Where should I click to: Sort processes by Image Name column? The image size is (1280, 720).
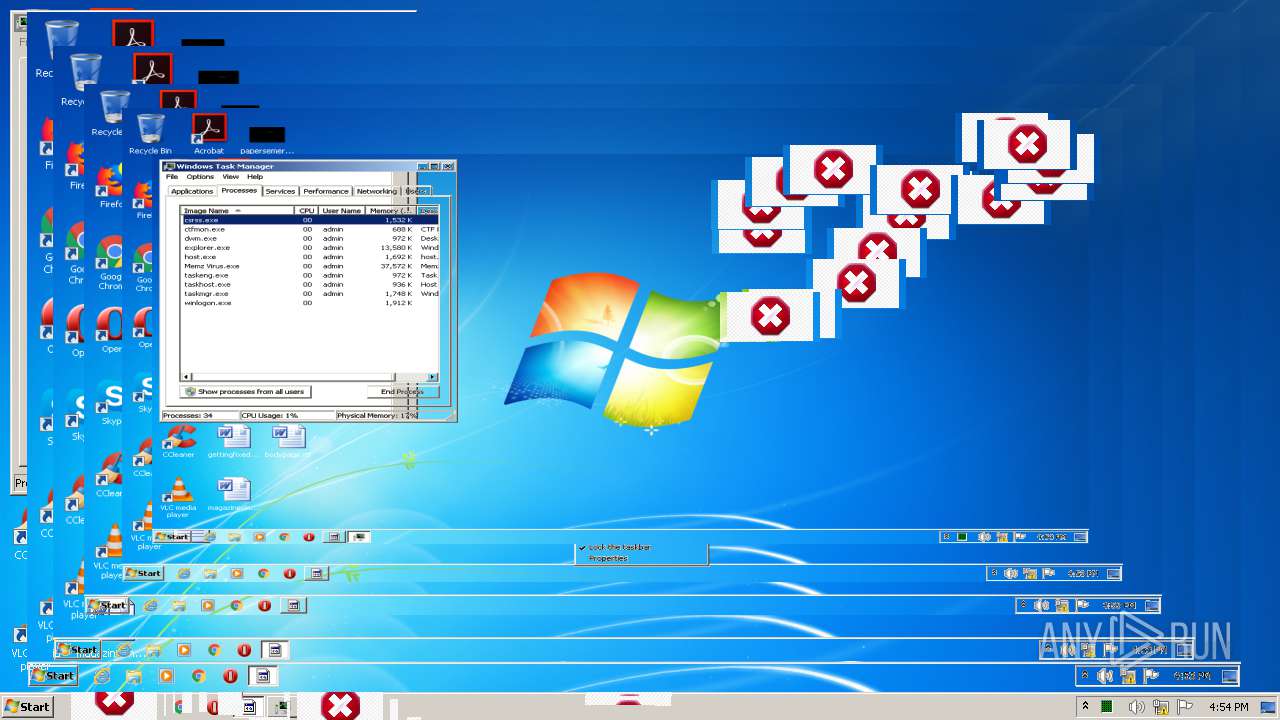(x=238, y=211)
